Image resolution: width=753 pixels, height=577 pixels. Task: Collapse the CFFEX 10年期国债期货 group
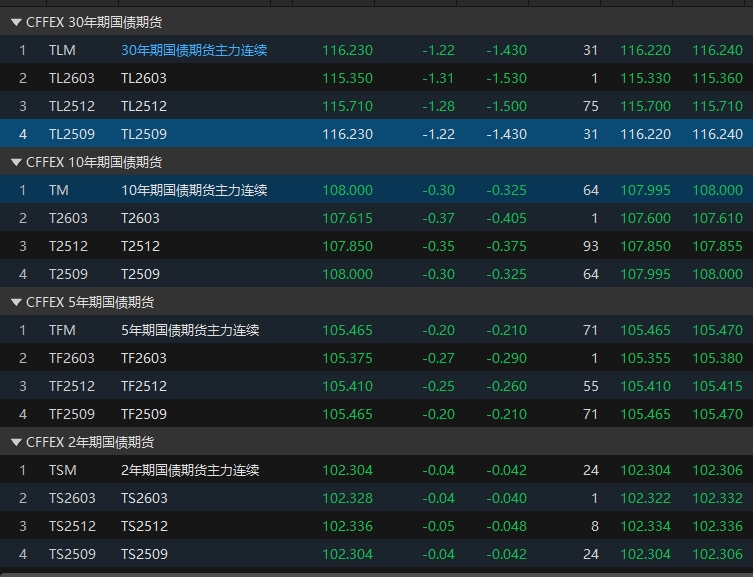[x=16, y=162]
